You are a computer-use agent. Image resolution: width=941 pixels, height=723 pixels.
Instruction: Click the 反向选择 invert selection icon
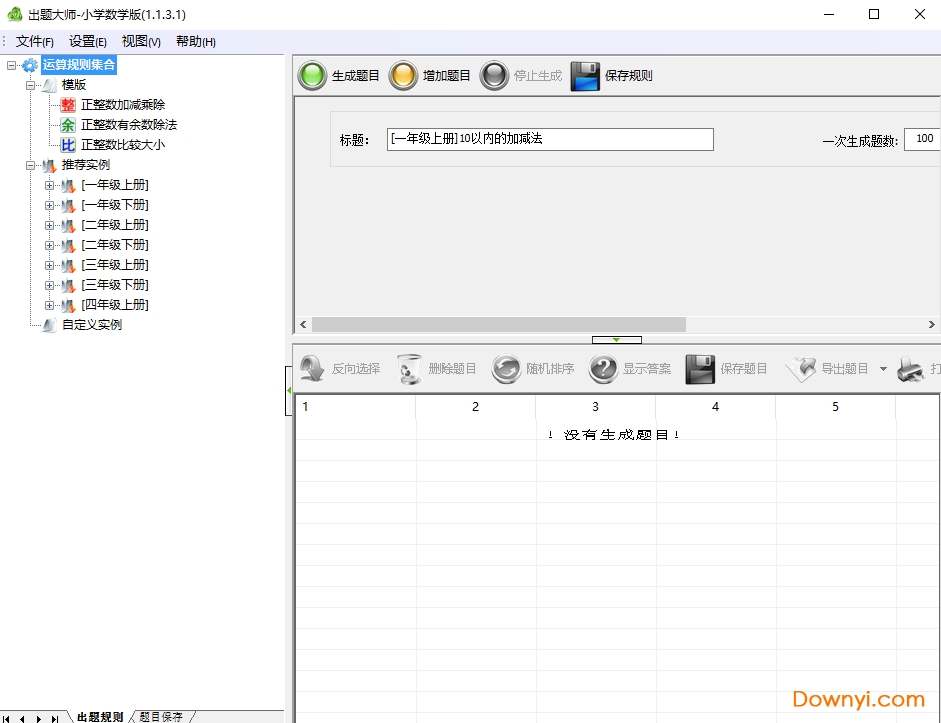click(312, 369)
